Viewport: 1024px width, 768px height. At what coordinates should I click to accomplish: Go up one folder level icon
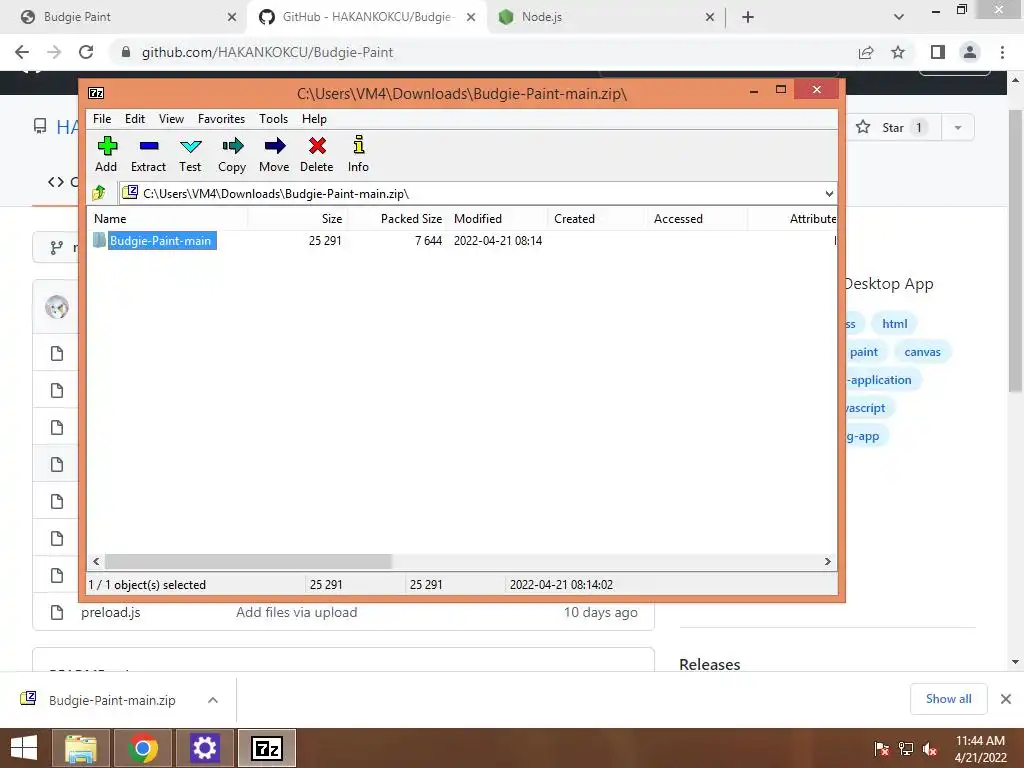coord(99,193)
